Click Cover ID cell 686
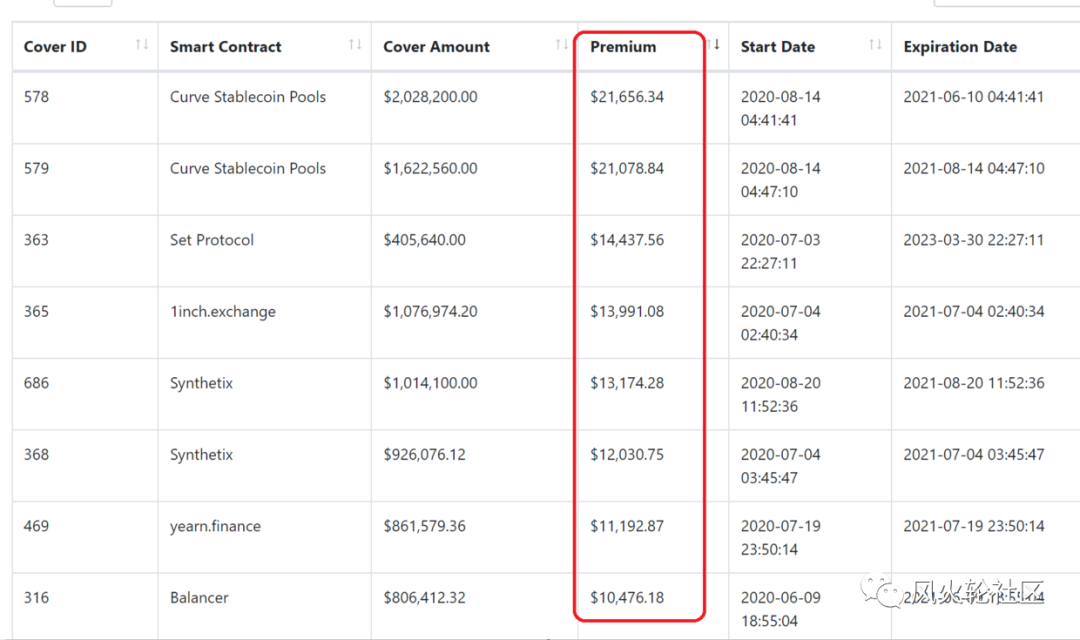This screenshot has width=1080, height=640. (37, 384)
